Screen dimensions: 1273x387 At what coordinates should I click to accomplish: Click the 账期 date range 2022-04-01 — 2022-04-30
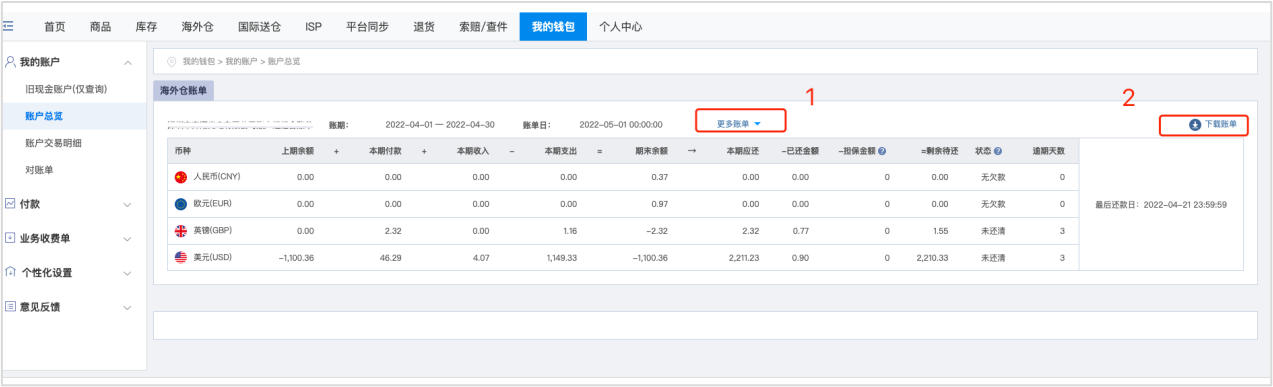tap(440, 125)
